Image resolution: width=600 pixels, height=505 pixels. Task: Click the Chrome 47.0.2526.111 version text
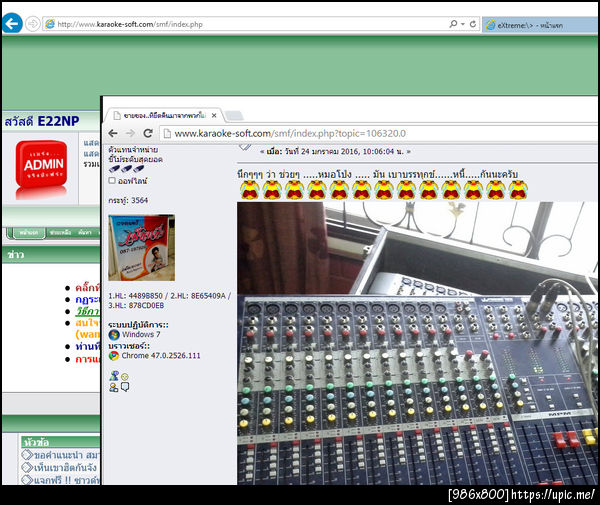[x=161, y=356]
